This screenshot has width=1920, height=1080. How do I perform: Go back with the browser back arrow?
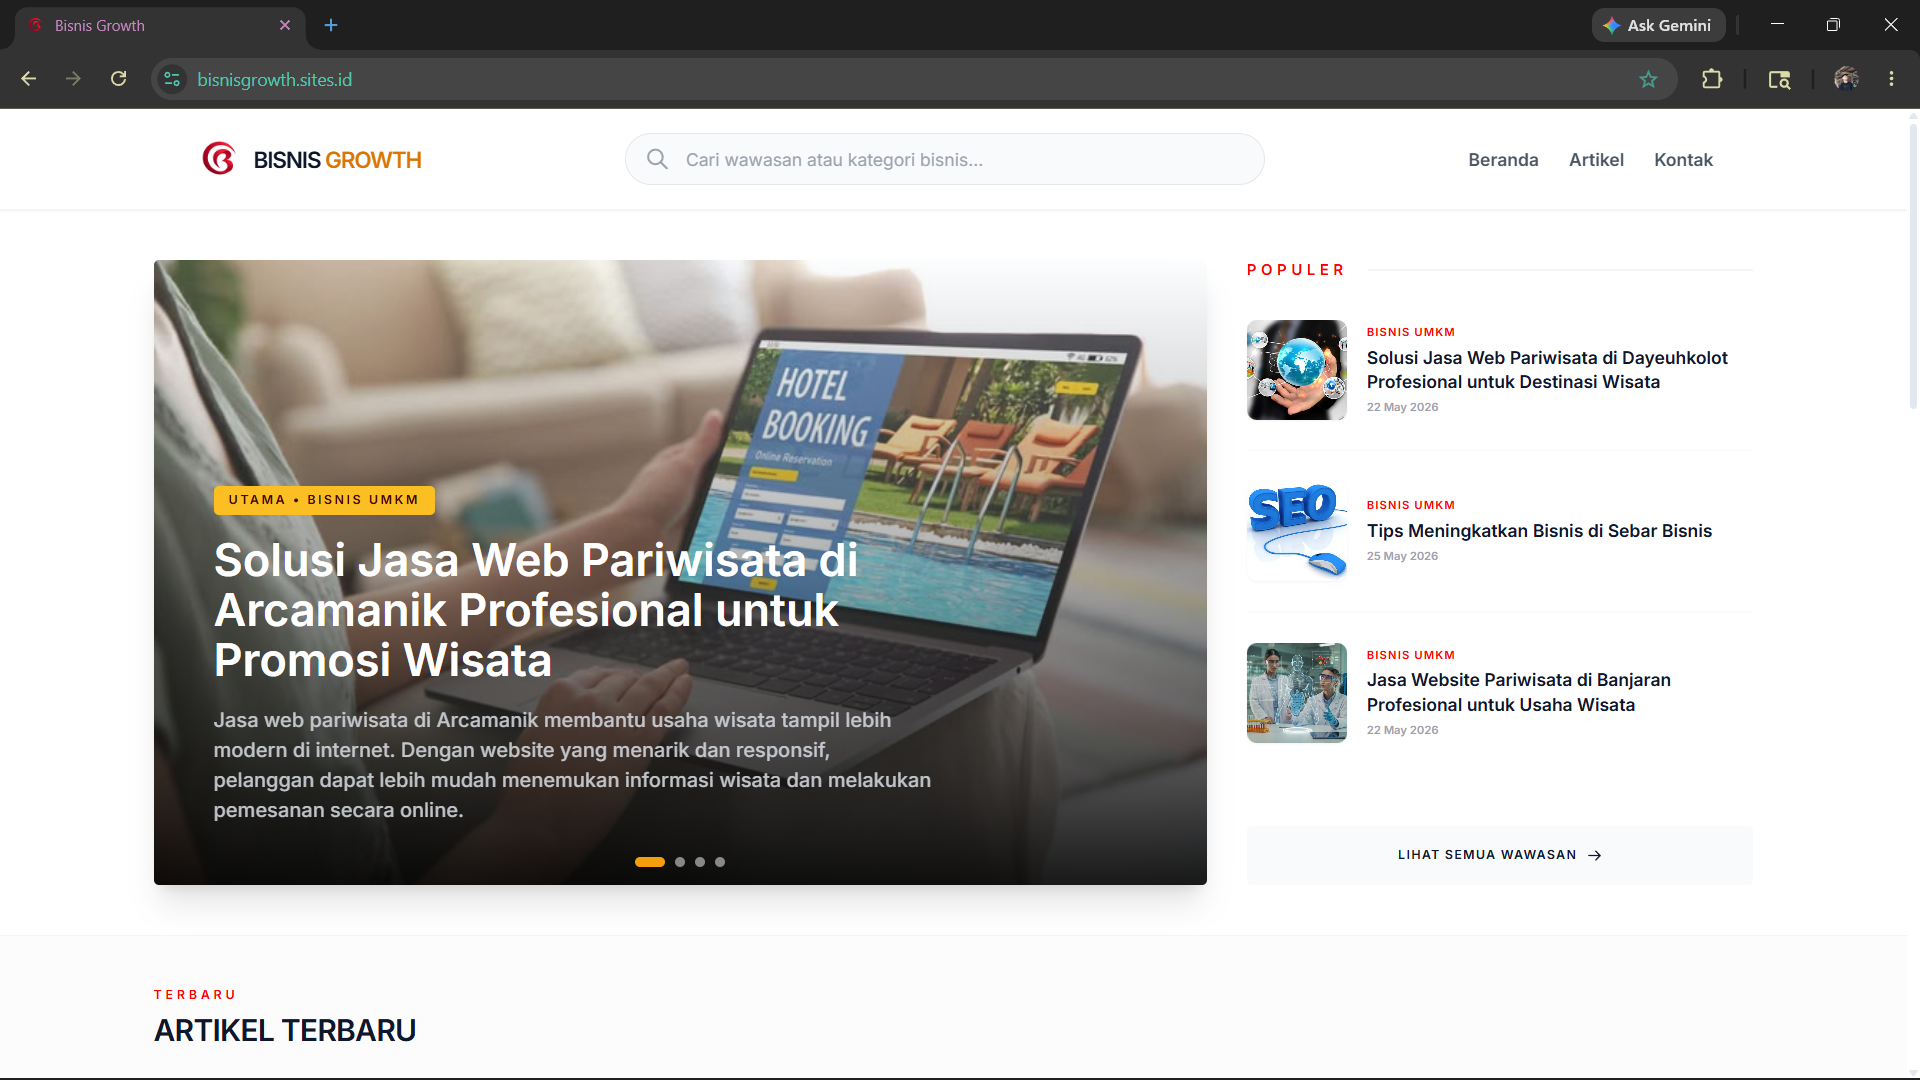click(28, 79)
